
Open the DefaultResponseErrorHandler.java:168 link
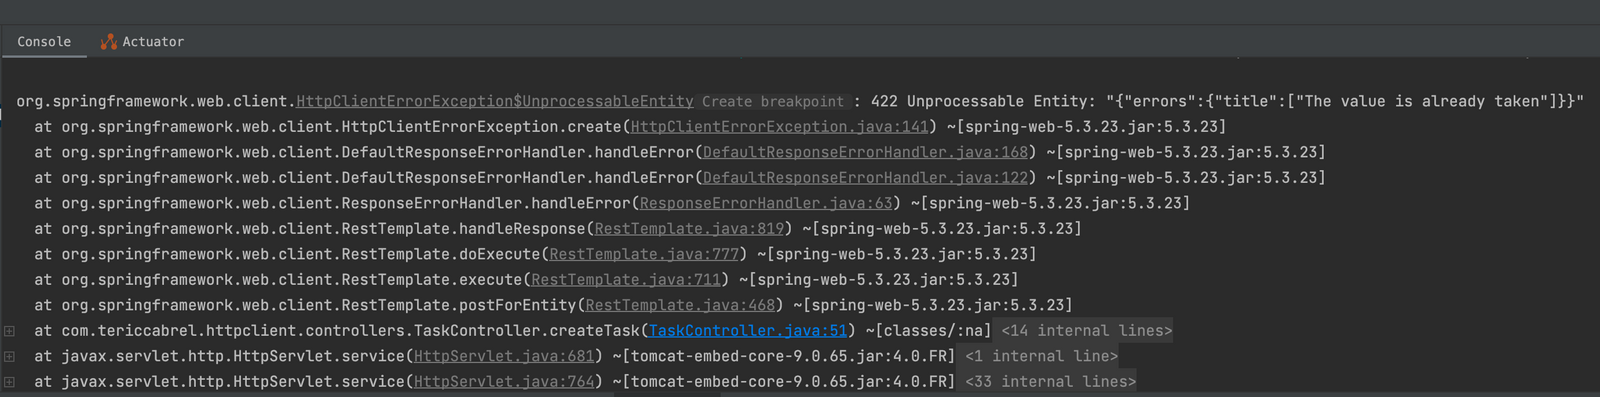click(x=866, y=153)
